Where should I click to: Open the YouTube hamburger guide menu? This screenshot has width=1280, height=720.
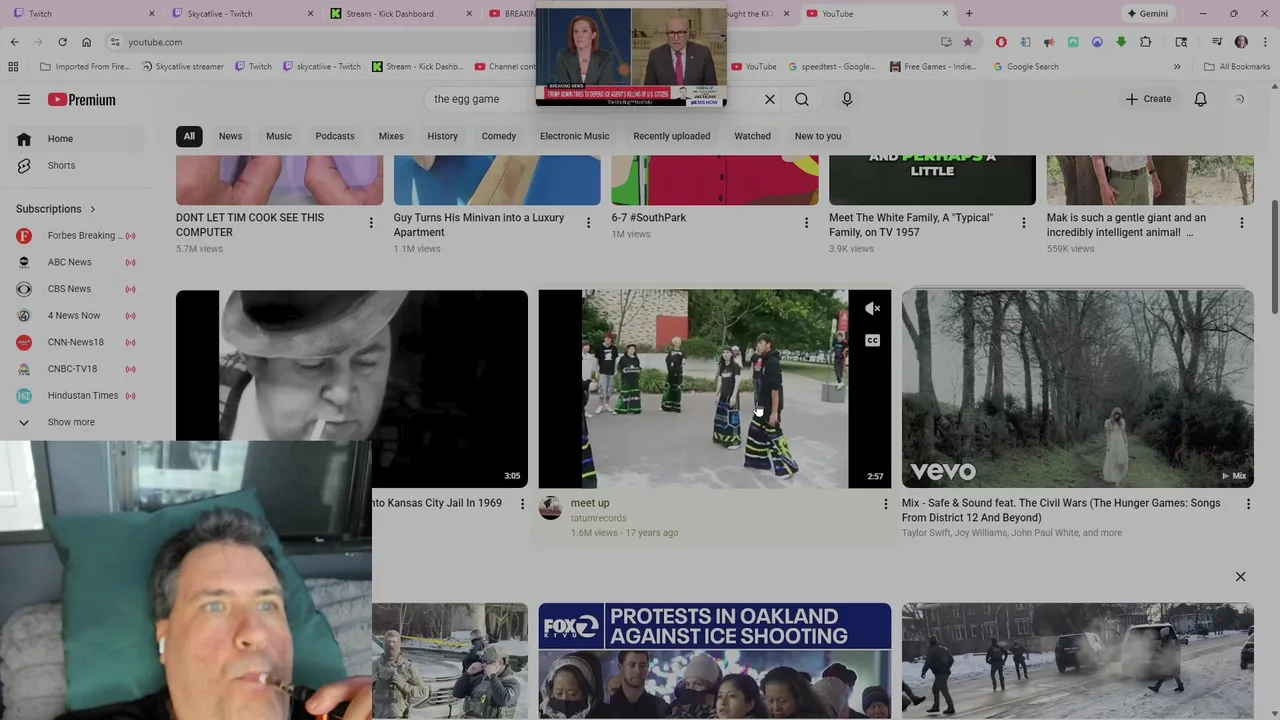tap(24, 99)
